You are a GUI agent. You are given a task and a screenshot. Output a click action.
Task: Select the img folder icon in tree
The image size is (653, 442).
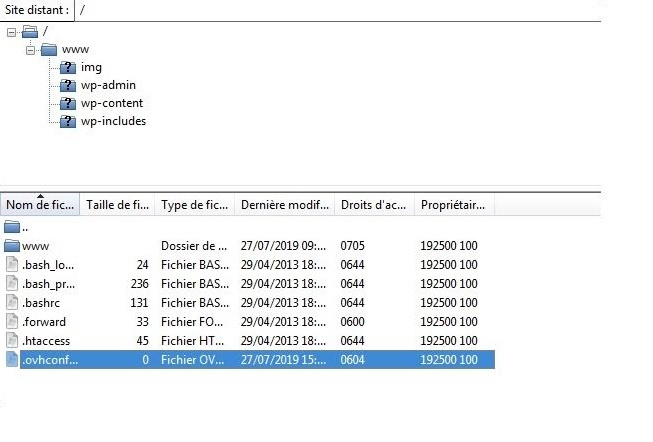tap(68, 67)
